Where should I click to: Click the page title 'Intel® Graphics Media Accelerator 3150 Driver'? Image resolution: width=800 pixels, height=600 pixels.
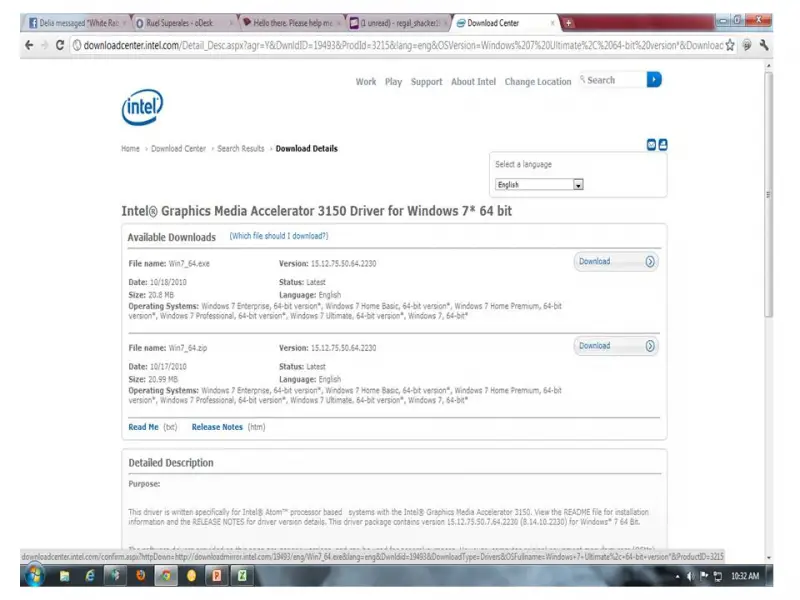316,211
